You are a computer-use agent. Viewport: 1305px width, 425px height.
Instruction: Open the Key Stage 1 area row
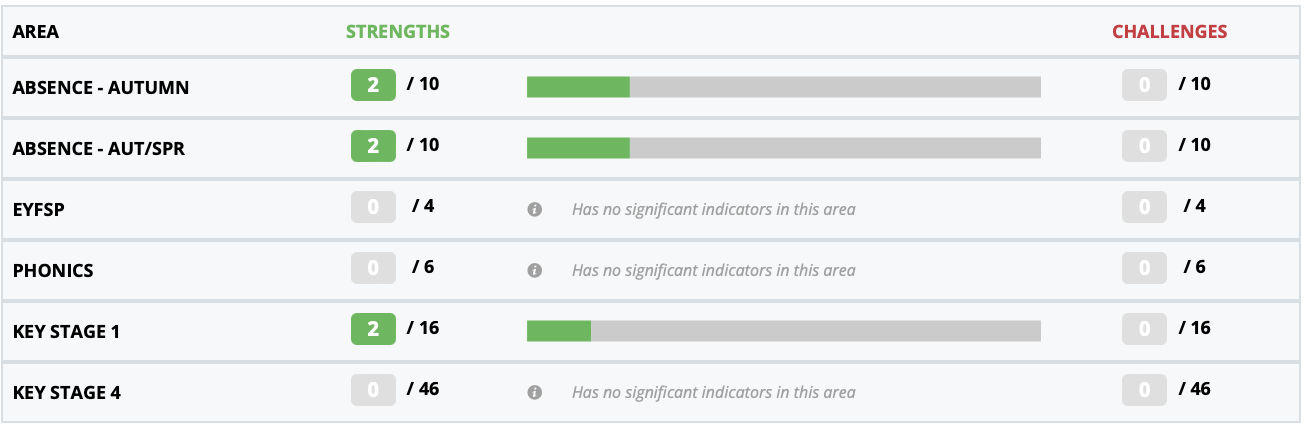652,331
